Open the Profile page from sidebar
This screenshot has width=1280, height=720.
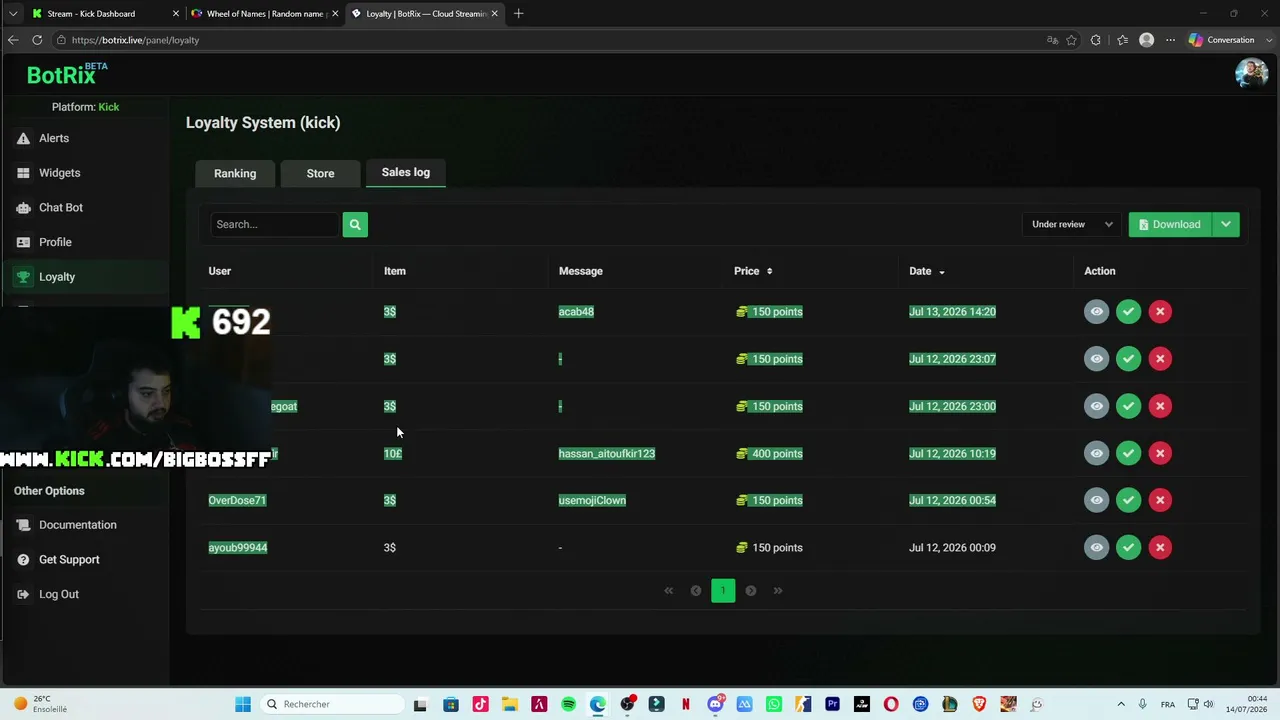point(55,242)
